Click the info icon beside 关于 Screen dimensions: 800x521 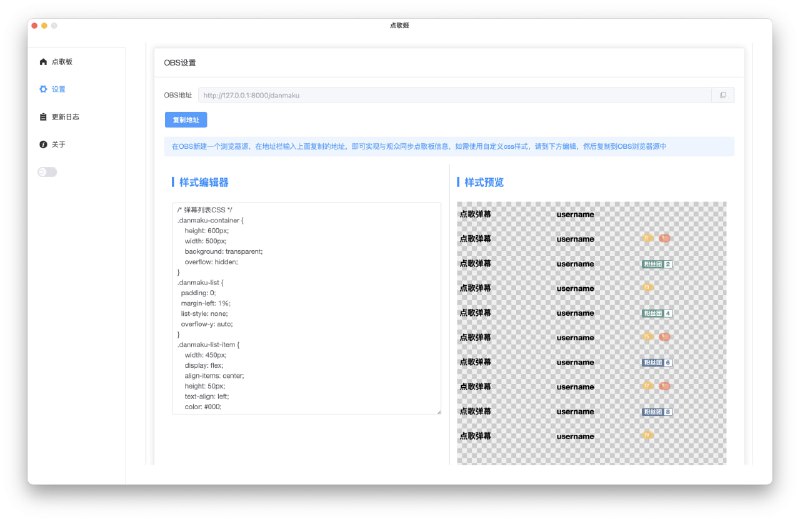coord(43,145)
